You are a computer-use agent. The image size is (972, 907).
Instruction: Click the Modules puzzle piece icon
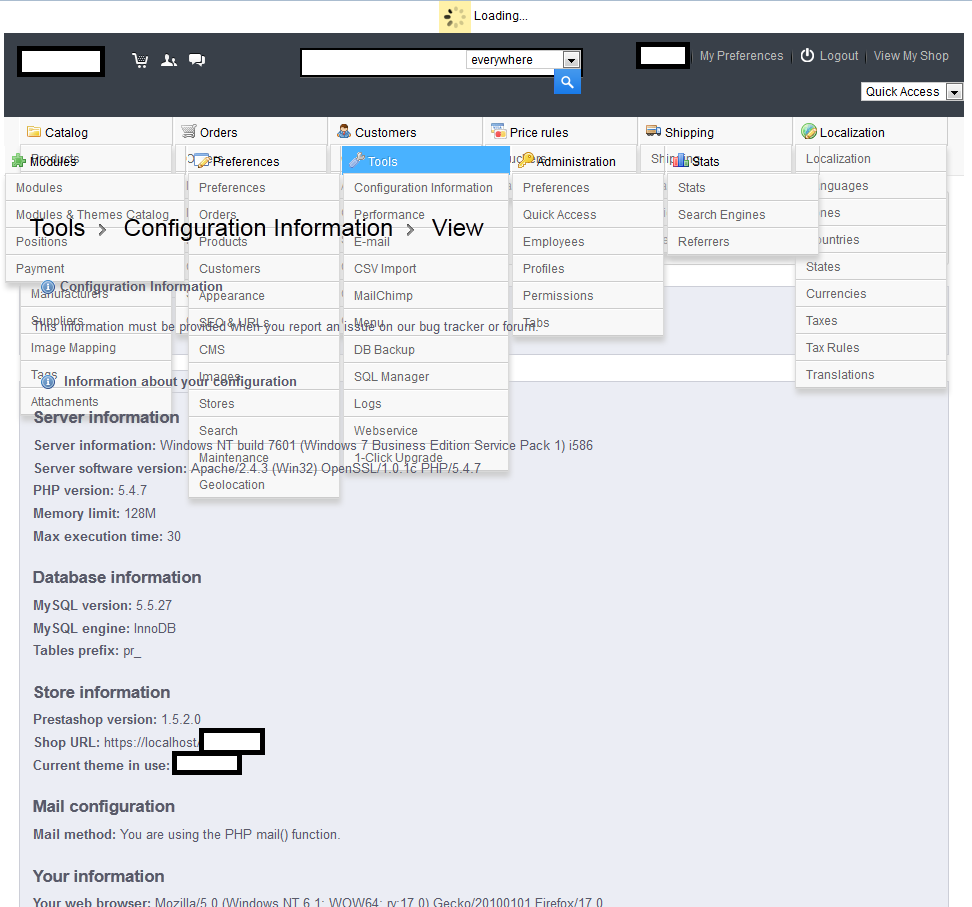coord(19,161)
